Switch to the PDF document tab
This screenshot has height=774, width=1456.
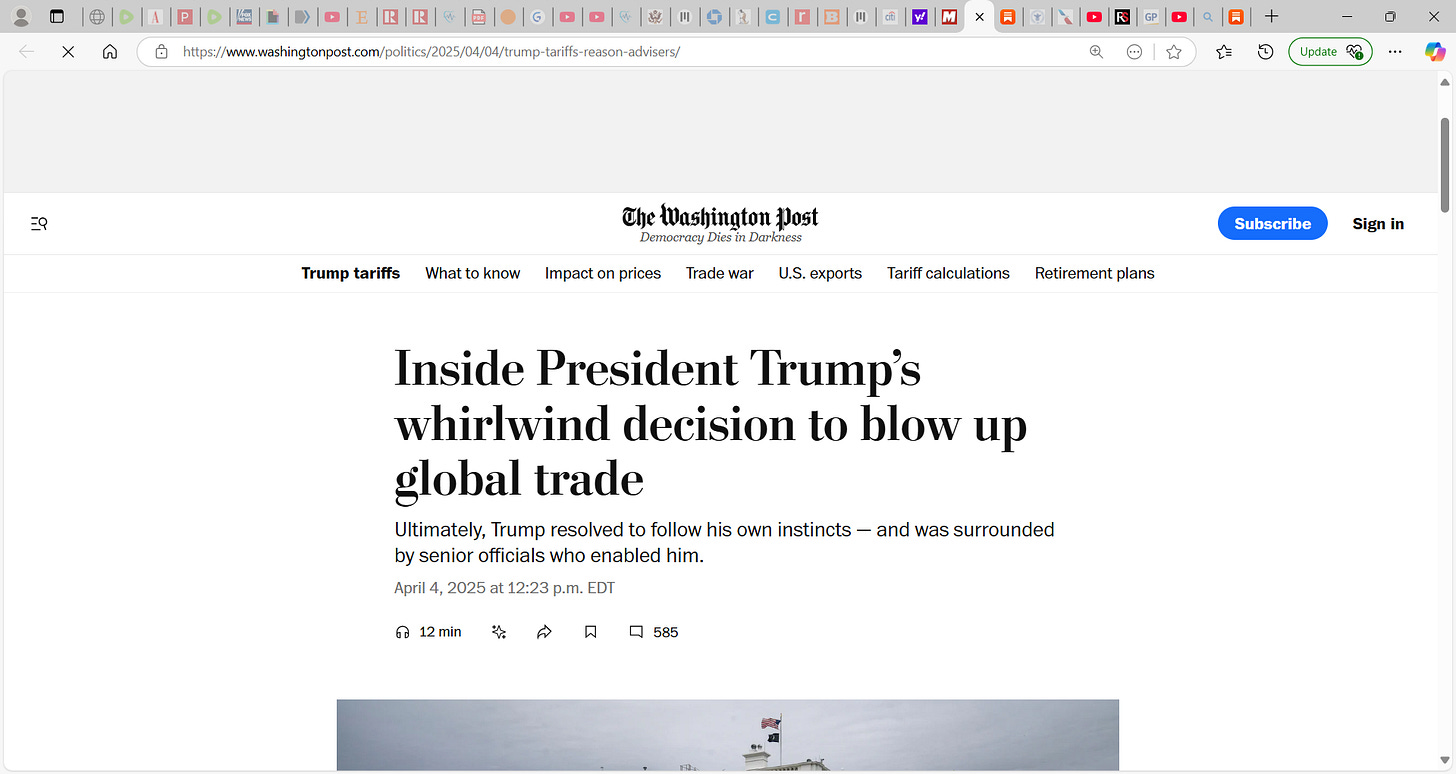[479, 17]
